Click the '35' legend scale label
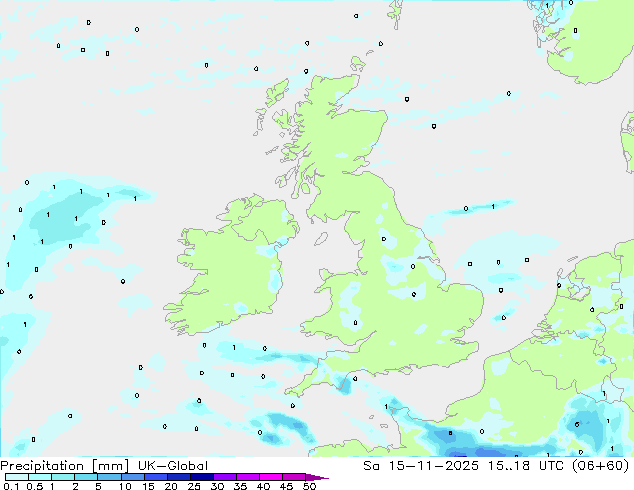The width and height of the screenshot is (634, 490). pos(240,486)
